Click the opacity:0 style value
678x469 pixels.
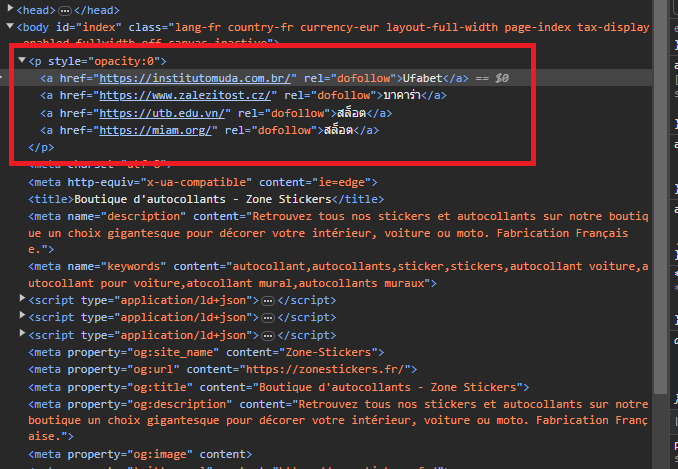(124, 61)
